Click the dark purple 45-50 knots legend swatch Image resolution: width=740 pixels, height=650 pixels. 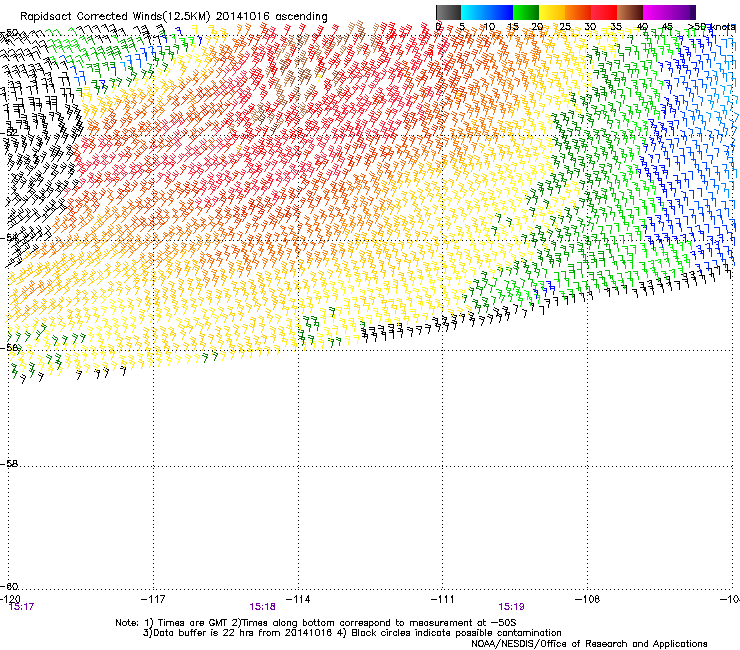(682, 12)
